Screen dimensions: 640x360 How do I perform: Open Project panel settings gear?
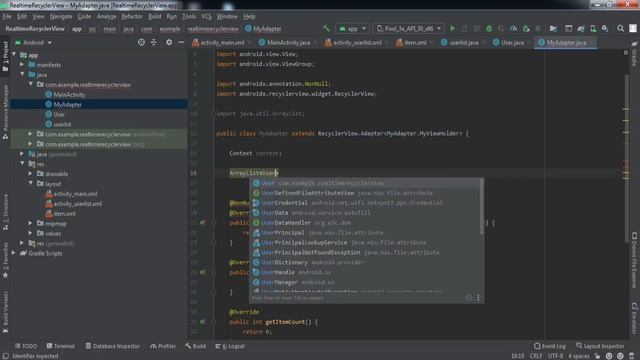[169, 42]
